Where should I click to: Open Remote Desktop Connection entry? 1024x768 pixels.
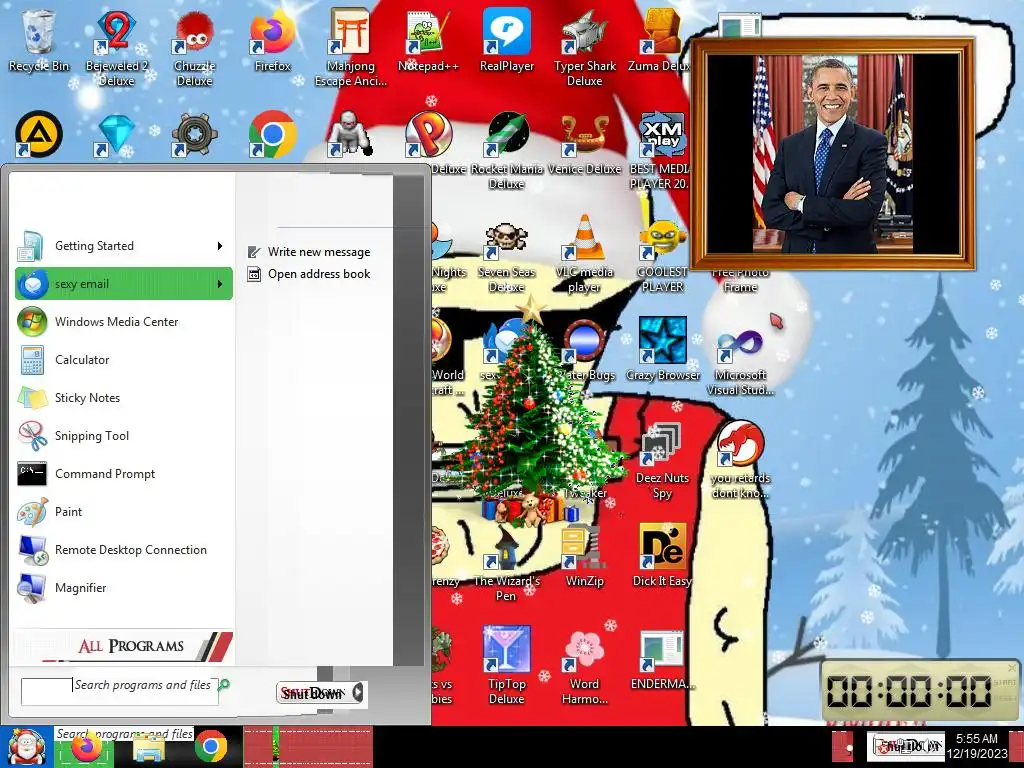point(123,550)
